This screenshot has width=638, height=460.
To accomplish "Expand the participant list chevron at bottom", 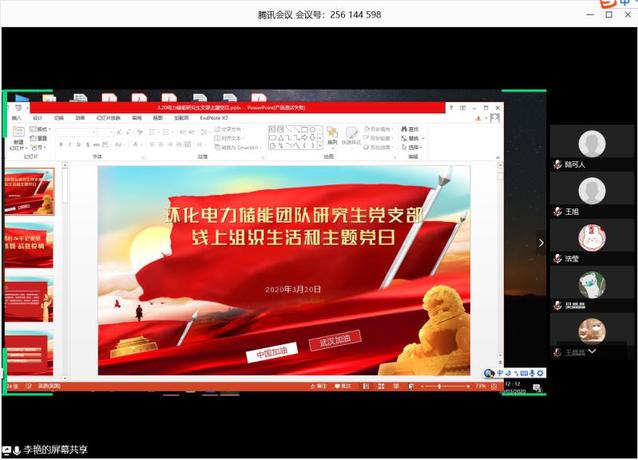I will (x=592, y=352).
